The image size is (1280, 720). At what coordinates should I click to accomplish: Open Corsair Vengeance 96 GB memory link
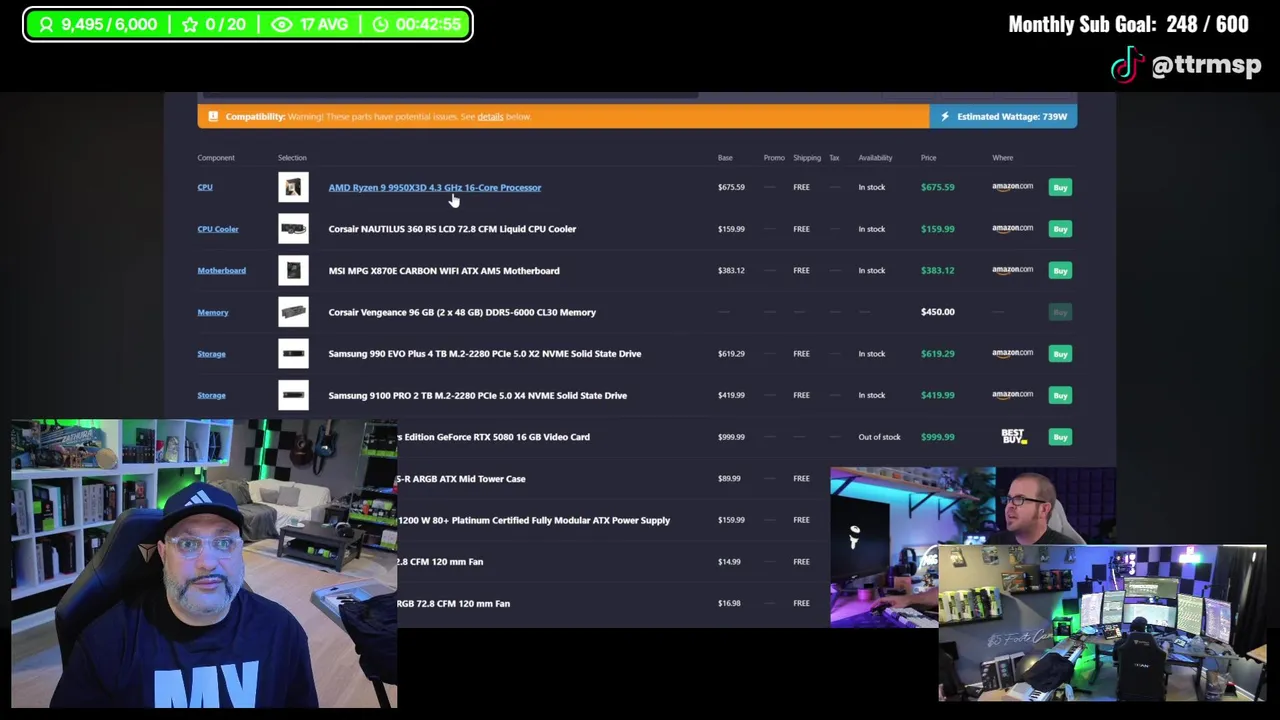462,312
